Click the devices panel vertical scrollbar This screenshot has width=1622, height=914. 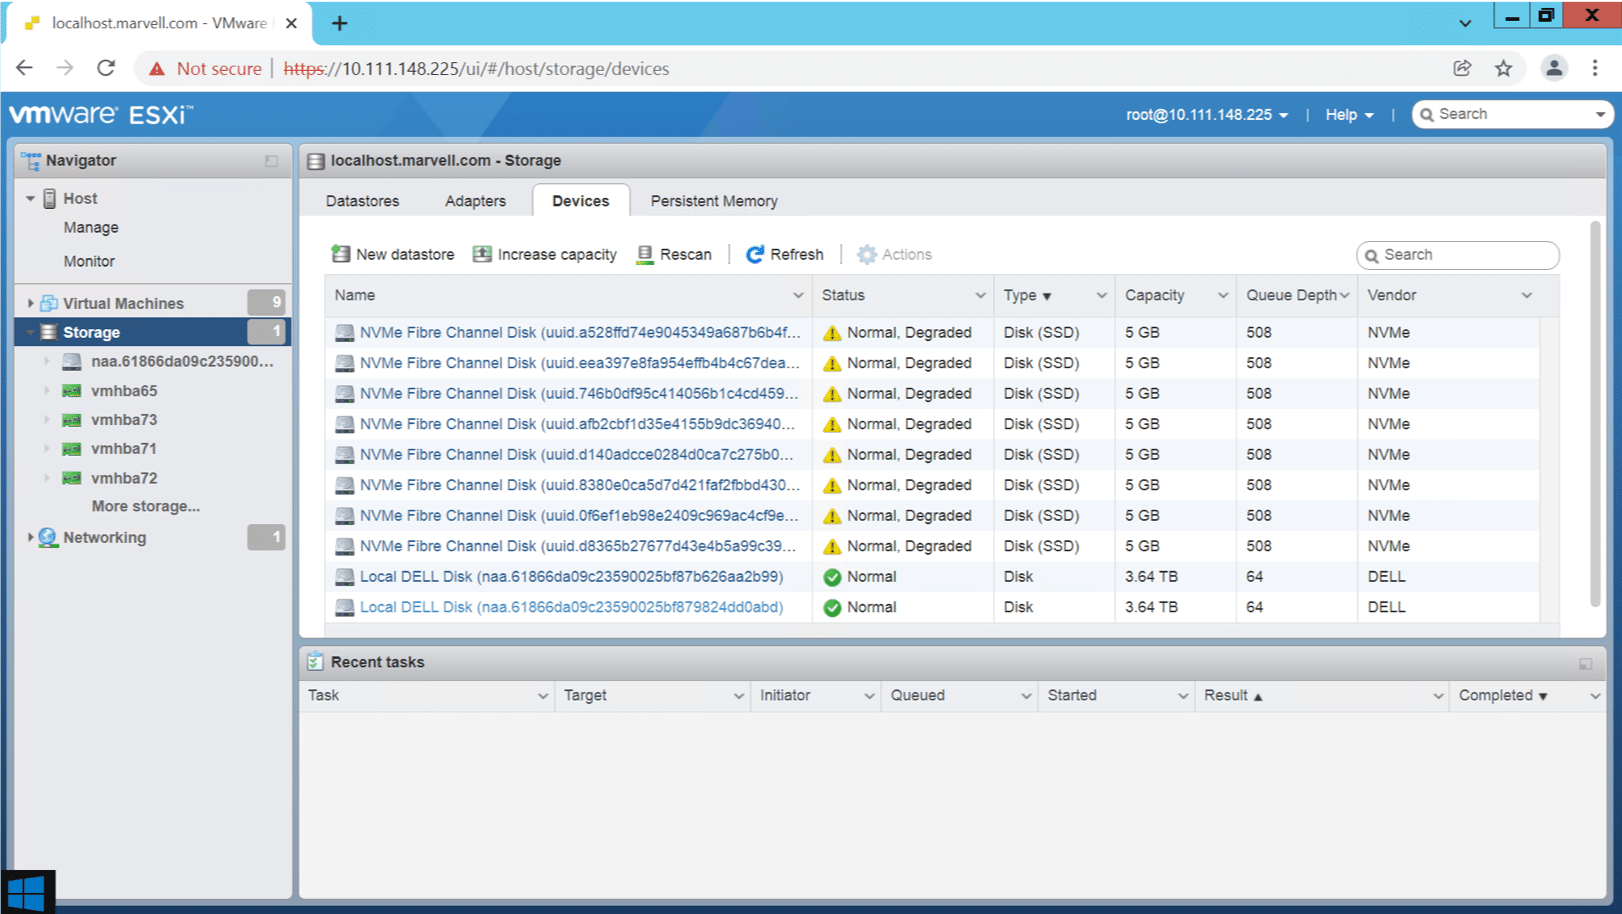(x=1595, y=414)
